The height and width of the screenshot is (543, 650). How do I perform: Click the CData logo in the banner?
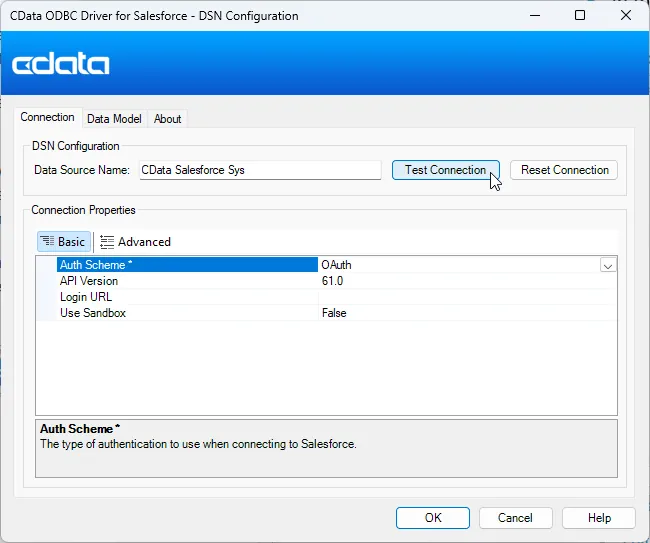point(61,65)
